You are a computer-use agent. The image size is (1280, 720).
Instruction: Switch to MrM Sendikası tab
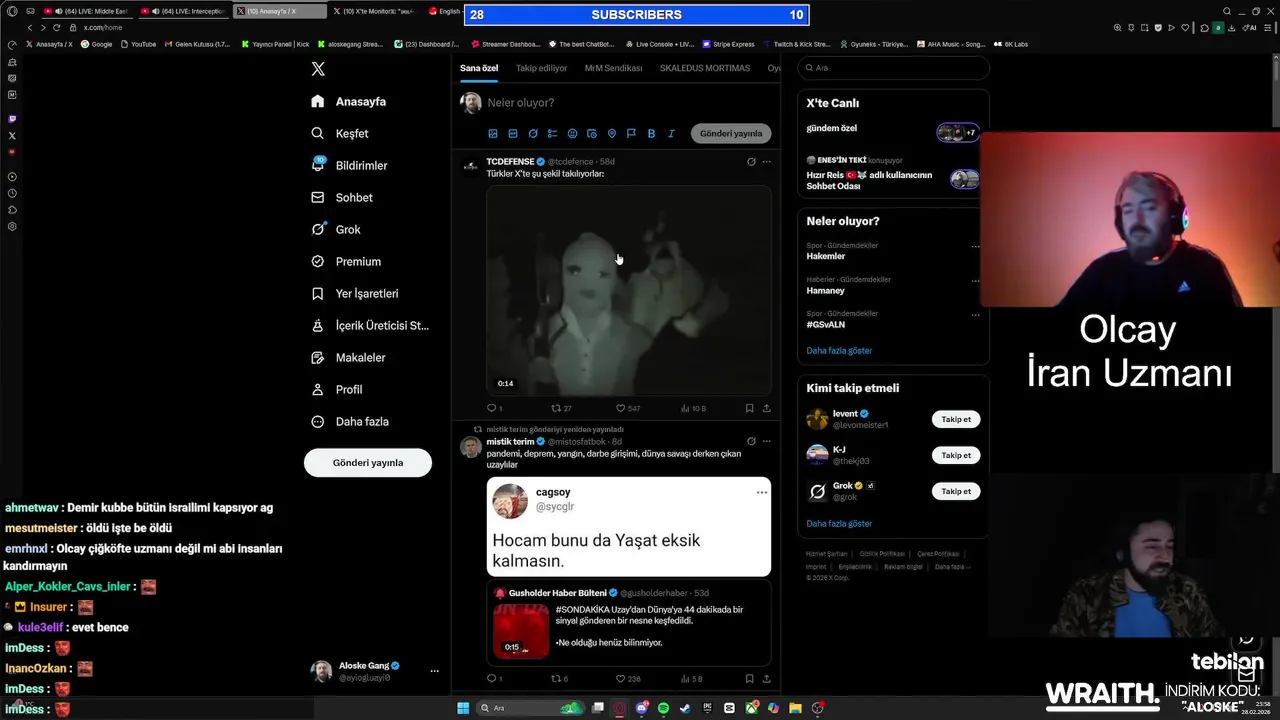coord(613,68)
